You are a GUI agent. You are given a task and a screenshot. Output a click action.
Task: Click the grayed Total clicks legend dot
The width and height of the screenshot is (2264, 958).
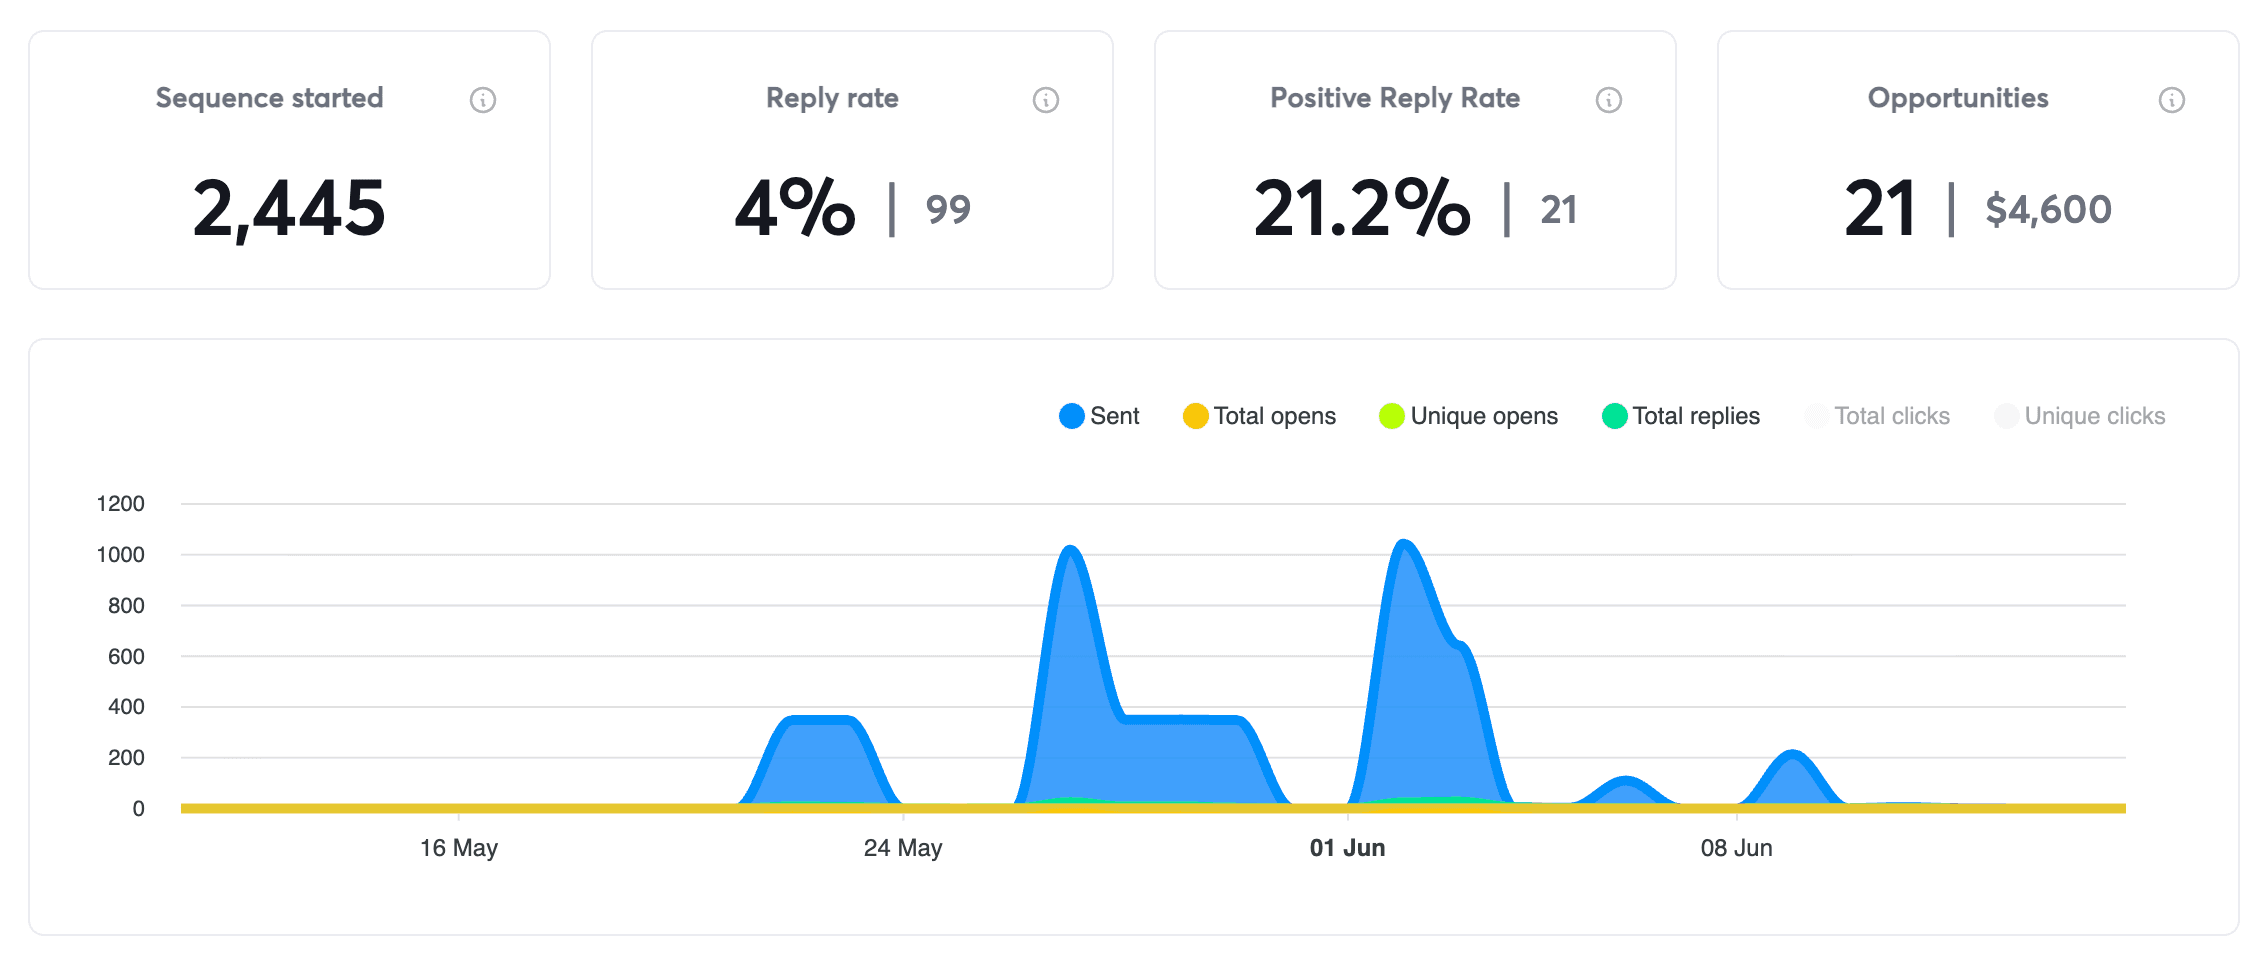point(1814,415)
